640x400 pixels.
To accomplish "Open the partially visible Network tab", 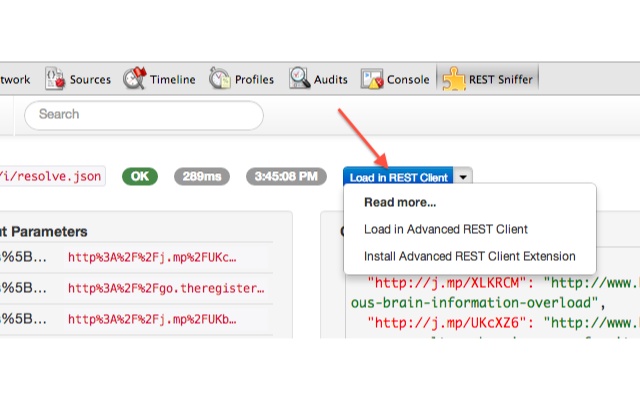I will (15, 80).
